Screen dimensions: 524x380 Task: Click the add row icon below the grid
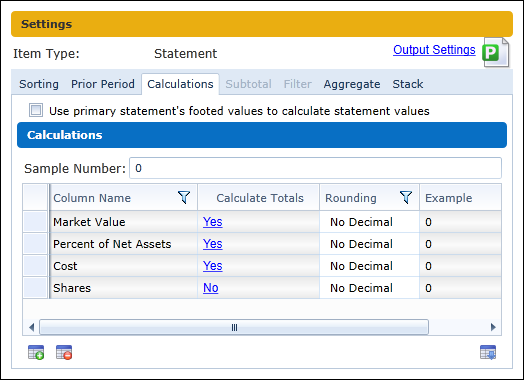coord(36,352)
